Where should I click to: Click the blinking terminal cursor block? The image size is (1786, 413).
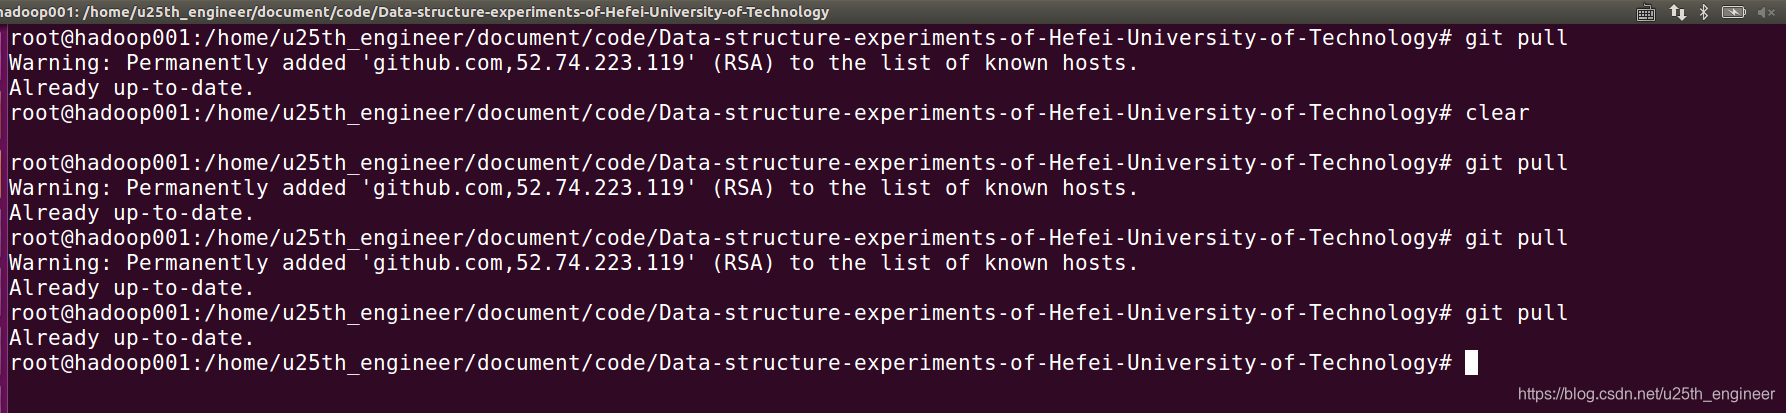point(1471,363)
